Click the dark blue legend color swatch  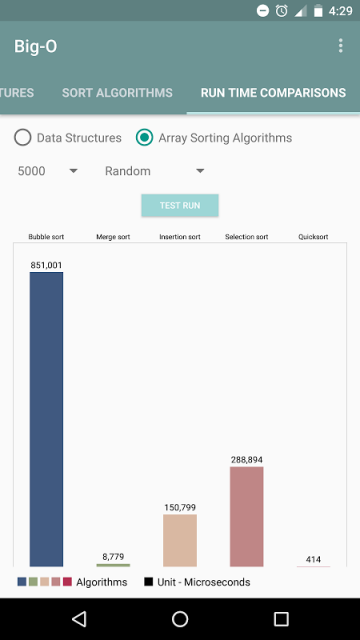click(22, 582)
